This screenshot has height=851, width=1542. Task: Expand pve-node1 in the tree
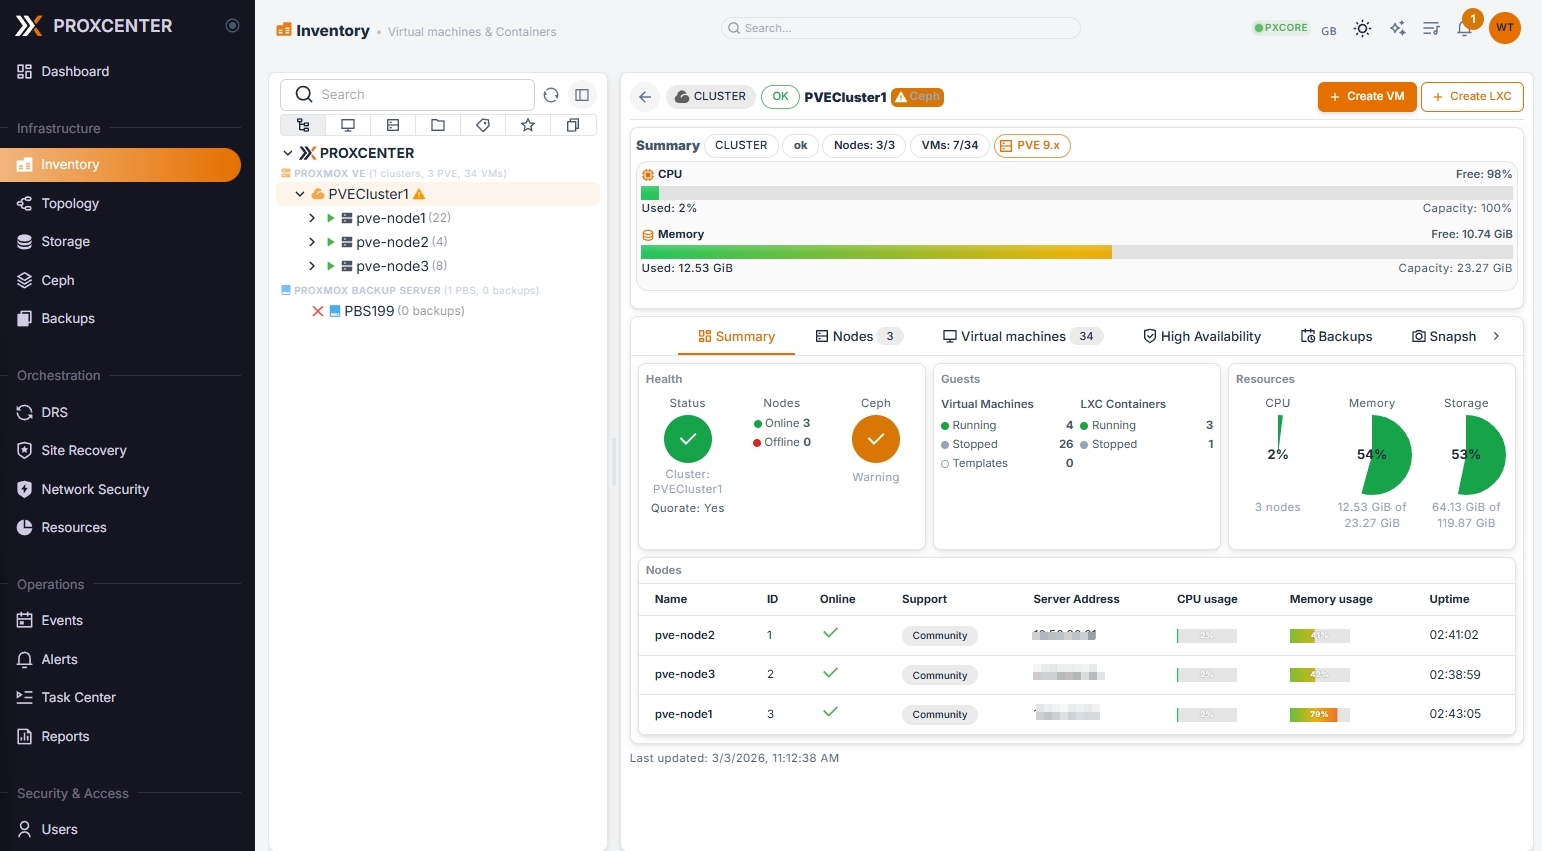312,218
